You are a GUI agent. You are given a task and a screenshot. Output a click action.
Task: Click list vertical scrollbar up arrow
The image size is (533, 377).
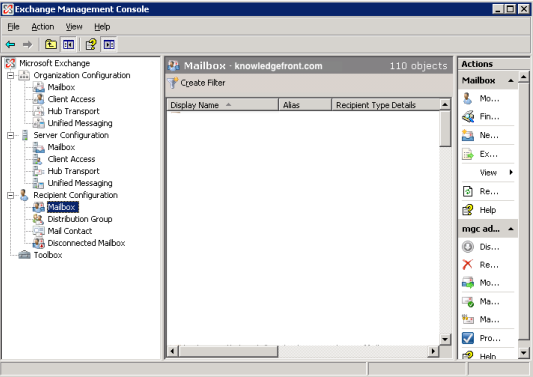445,104
